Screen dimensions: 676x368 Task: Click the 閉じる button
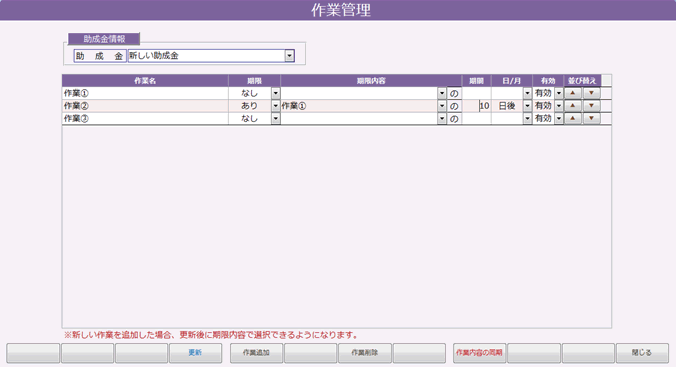pyautogui.click(x=642, y=353)
